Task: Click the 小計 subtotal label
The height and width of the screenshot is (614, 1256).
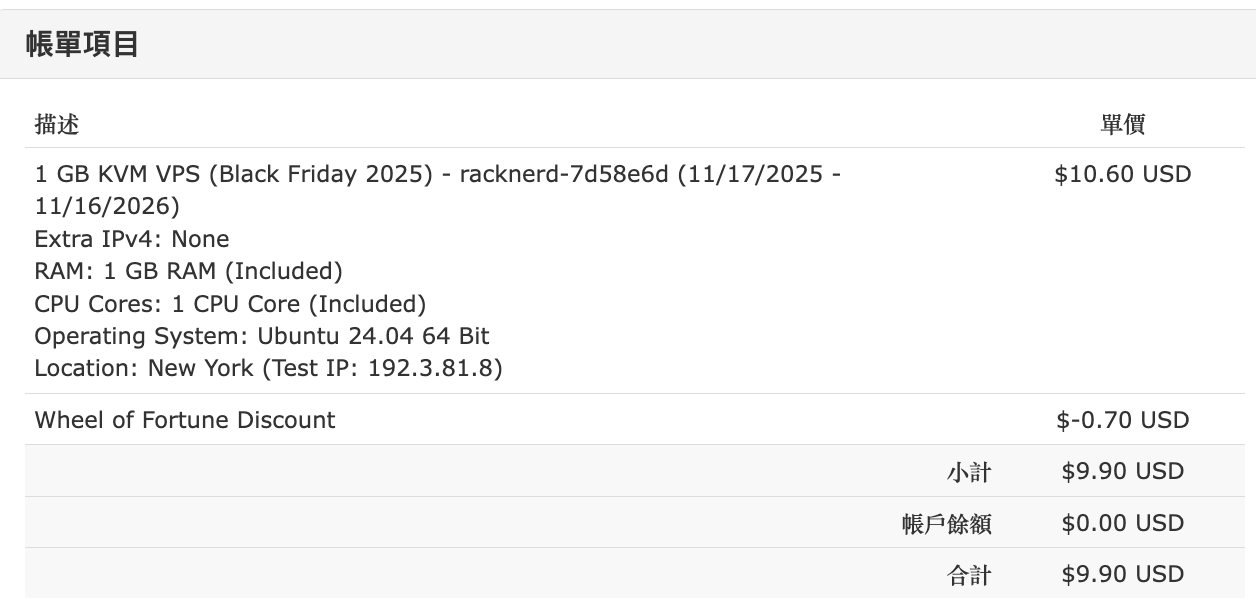Action: (x=969, y=472)
